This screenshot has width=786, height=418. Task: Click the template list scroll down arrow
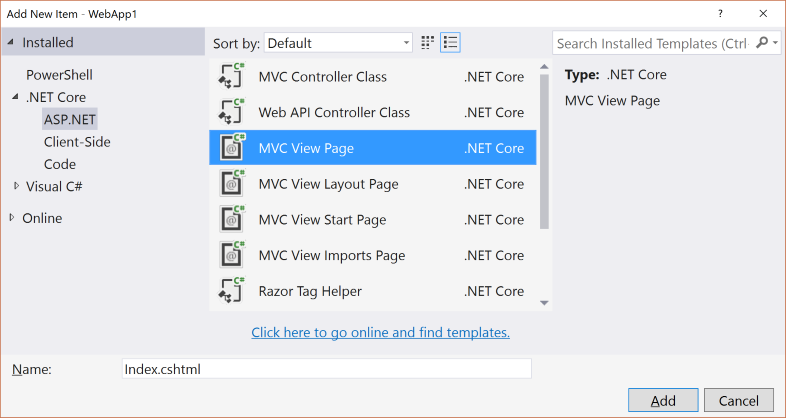[544, 303]
